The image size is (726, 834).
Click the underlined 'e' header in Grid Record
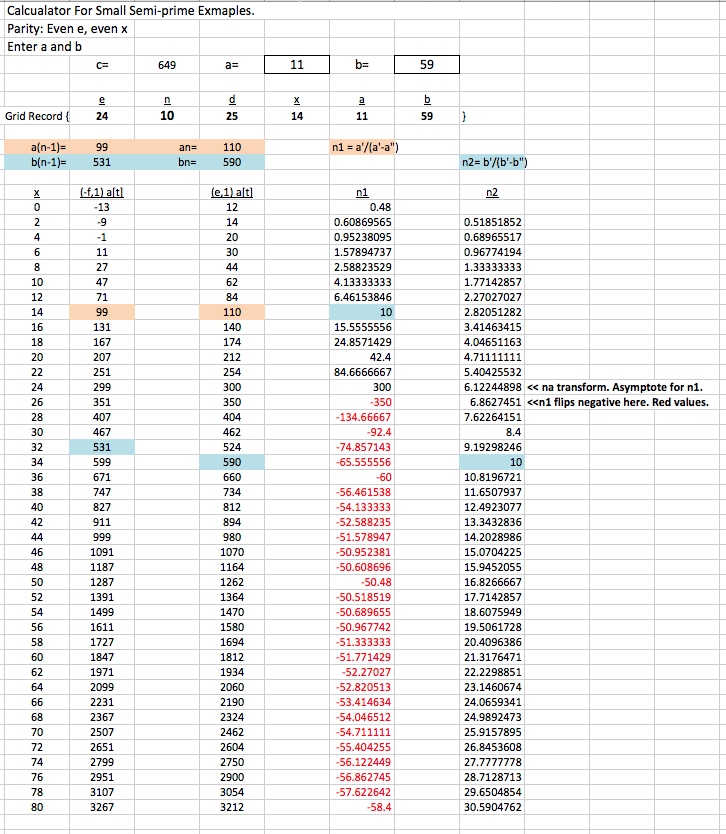(x=102, y=100)
